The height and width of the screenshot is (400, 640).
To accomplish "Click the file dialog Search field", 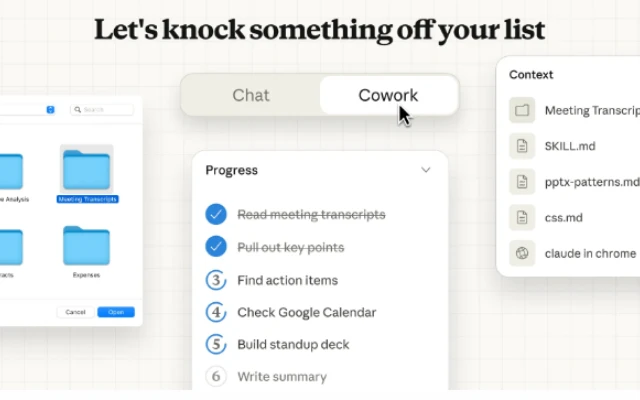I will (x=102, y=109).
